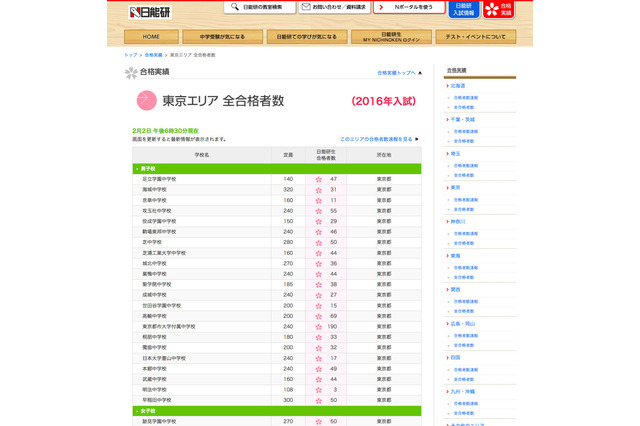Click the 桐朋中学校 school name
Screen dimensions: 640x426
coord(154,337)
